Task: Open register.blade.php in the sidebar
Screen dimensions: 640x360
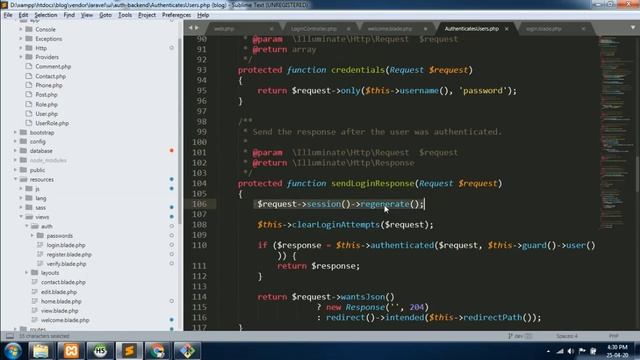Action: click(69, 255)
